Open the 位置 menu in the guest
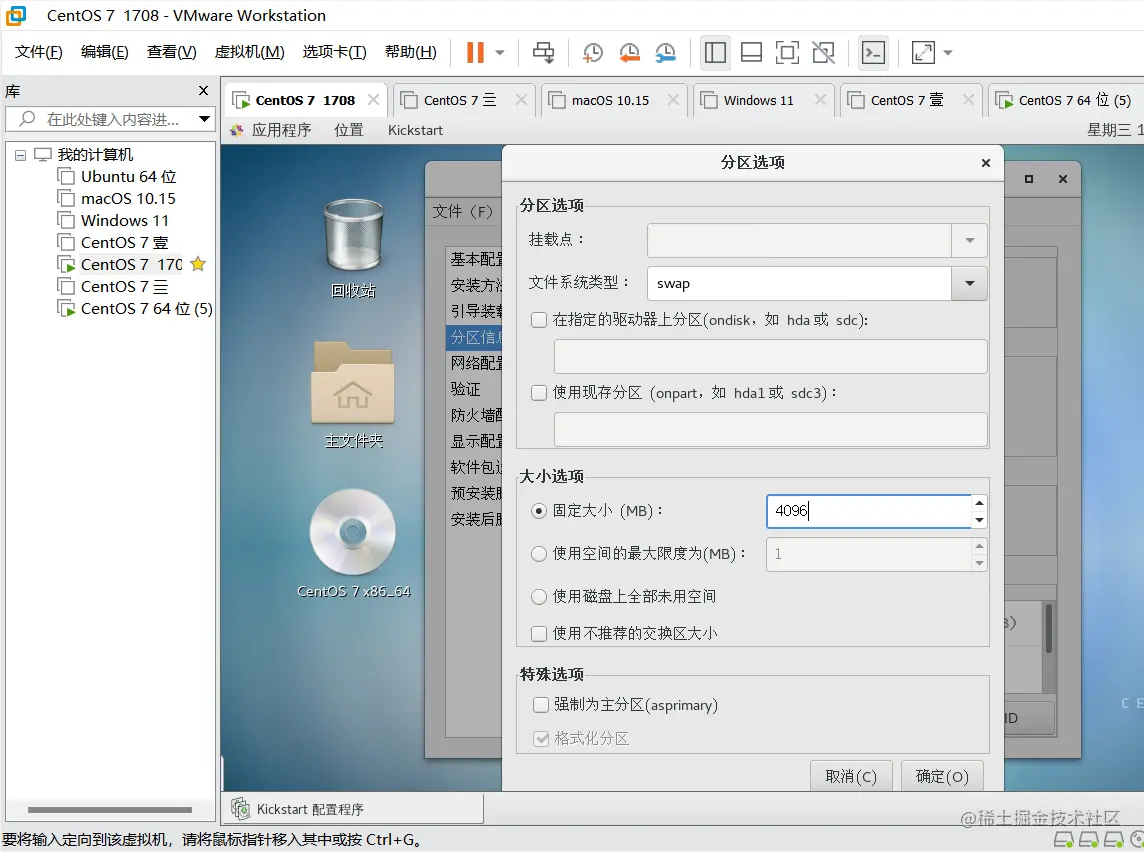This screenshot has height=852, width=1144. pos(349,130)
